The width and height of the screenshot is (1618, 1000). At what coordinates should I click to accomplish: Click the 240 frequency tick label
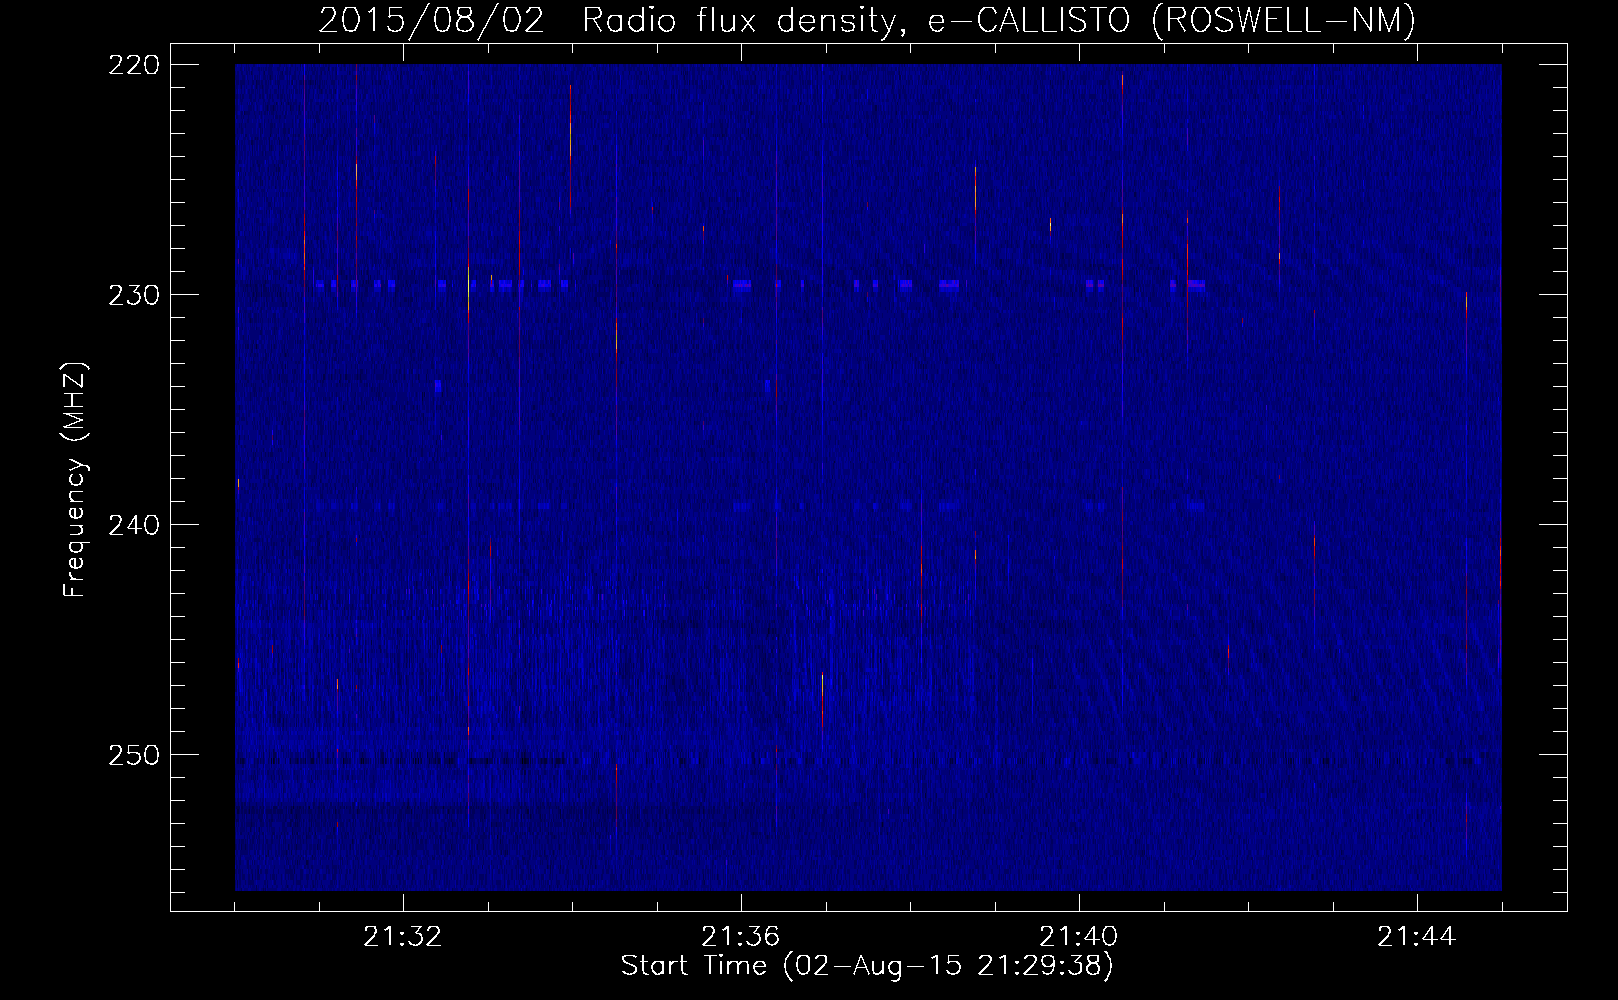tap(133, 525)
